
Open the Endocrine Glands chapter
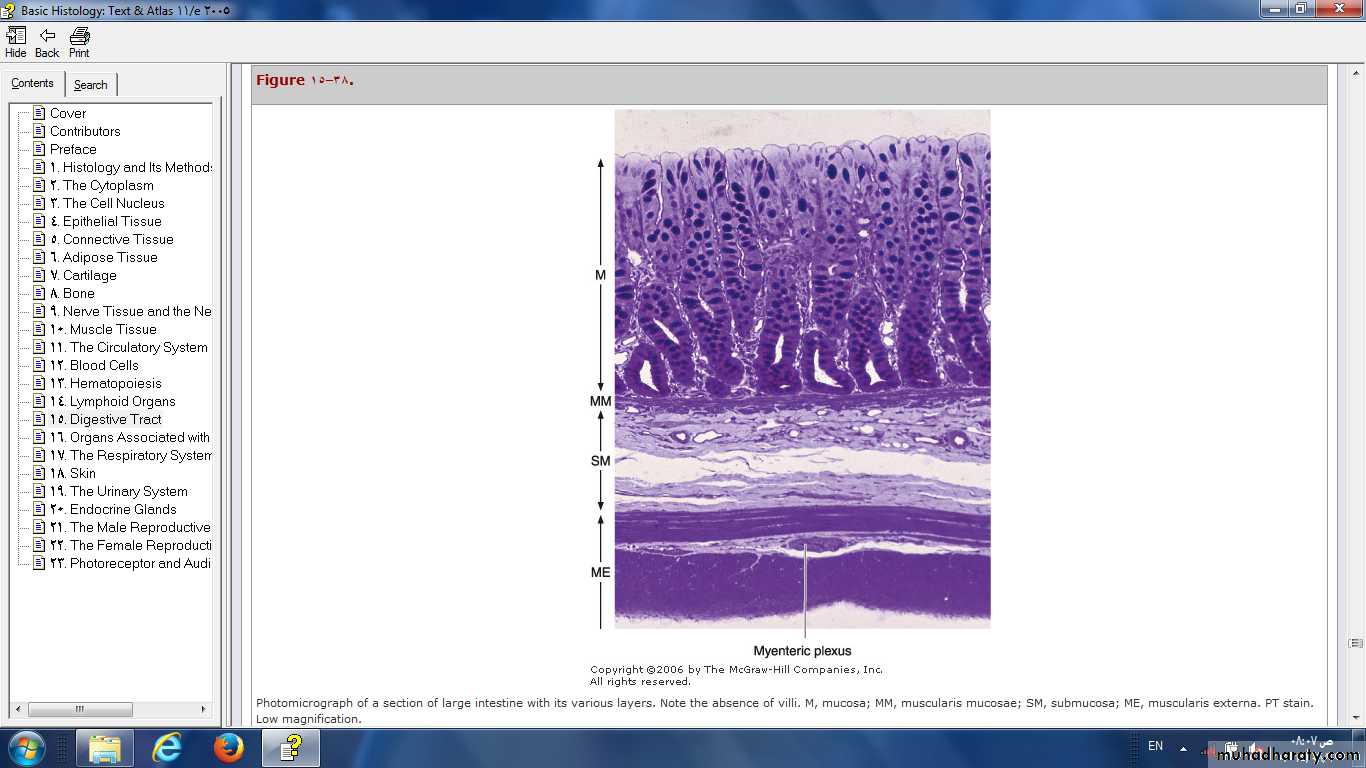click(x=122, y=509)
